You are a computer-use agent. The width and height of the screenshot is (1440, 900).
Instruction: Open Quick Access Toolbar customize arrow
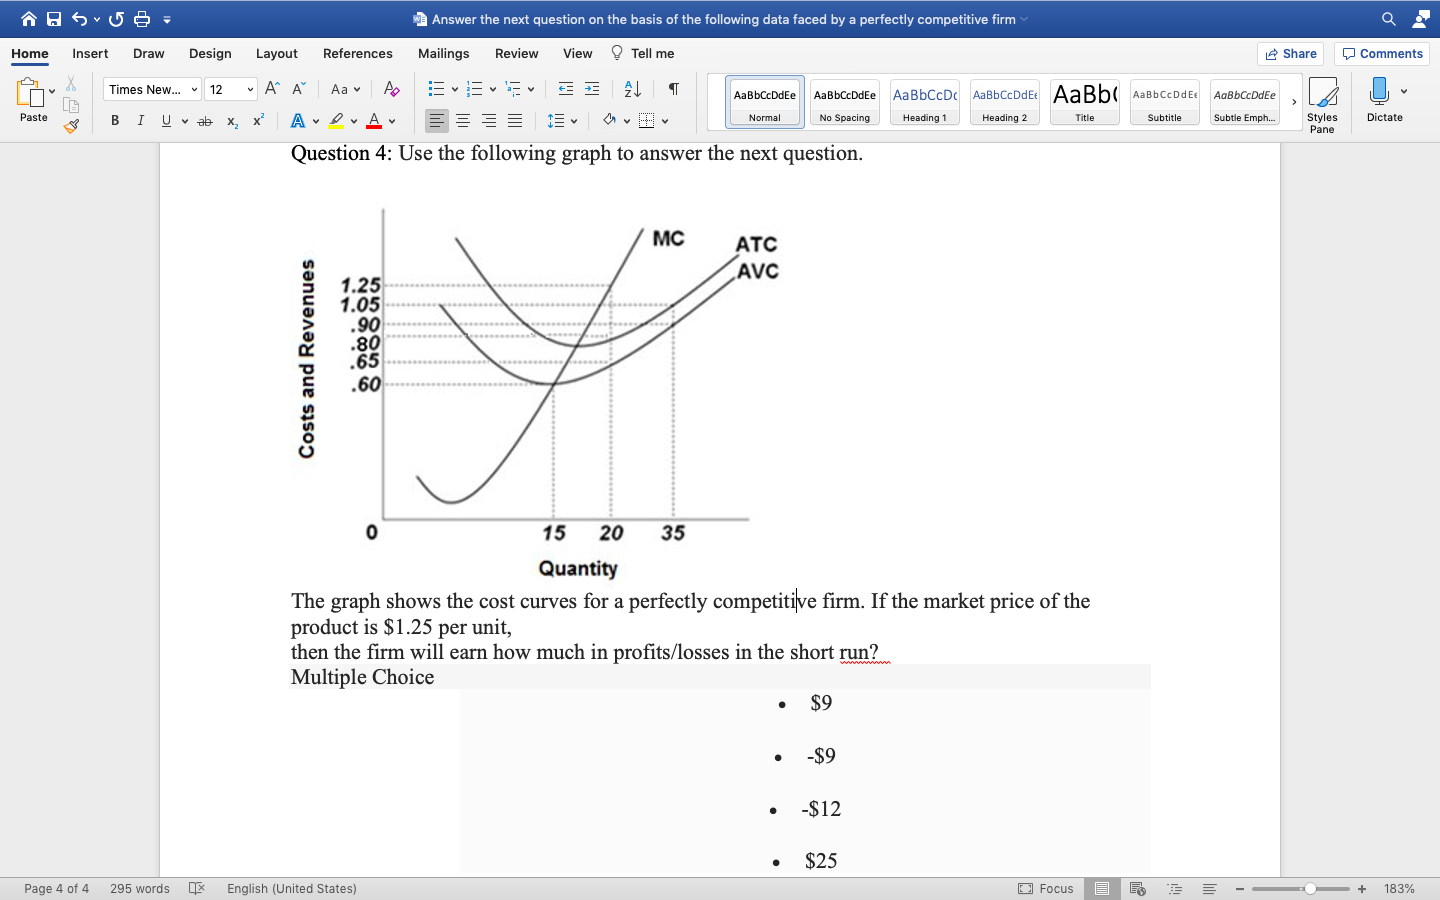167,19
